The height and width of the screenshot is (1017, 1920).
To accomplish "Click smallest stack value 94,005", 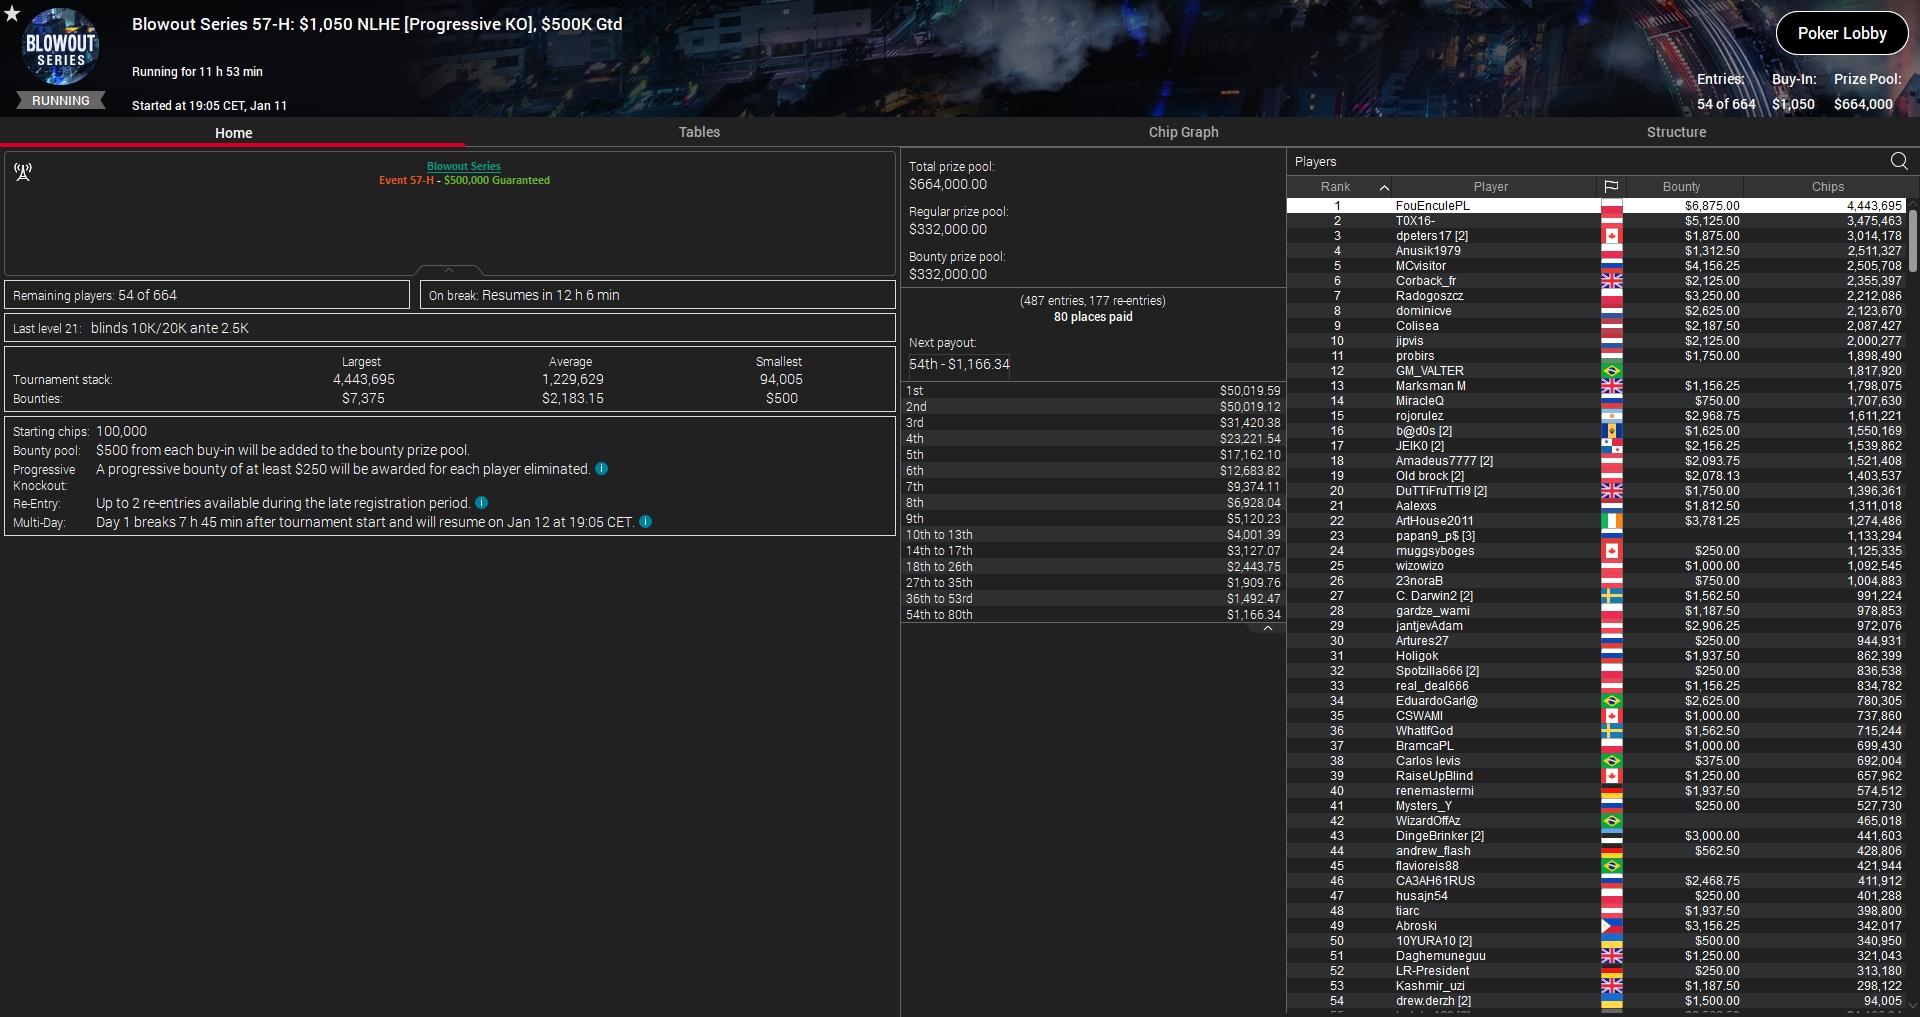I will pyautogui.click(x=781, y=380).
